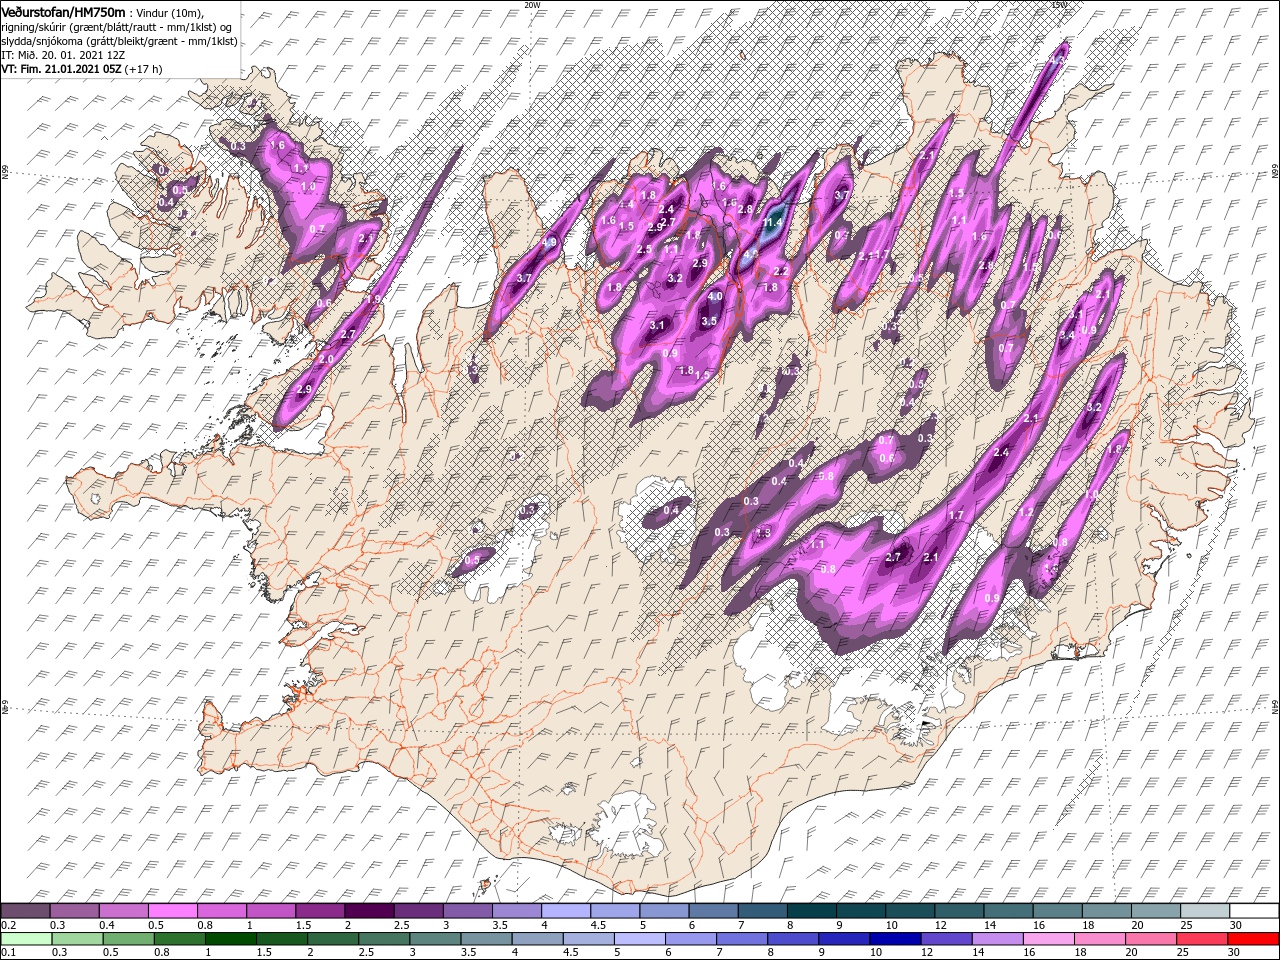Click the 3.5 value on the map
This screenshot has width=1280, height=960.
709,321
